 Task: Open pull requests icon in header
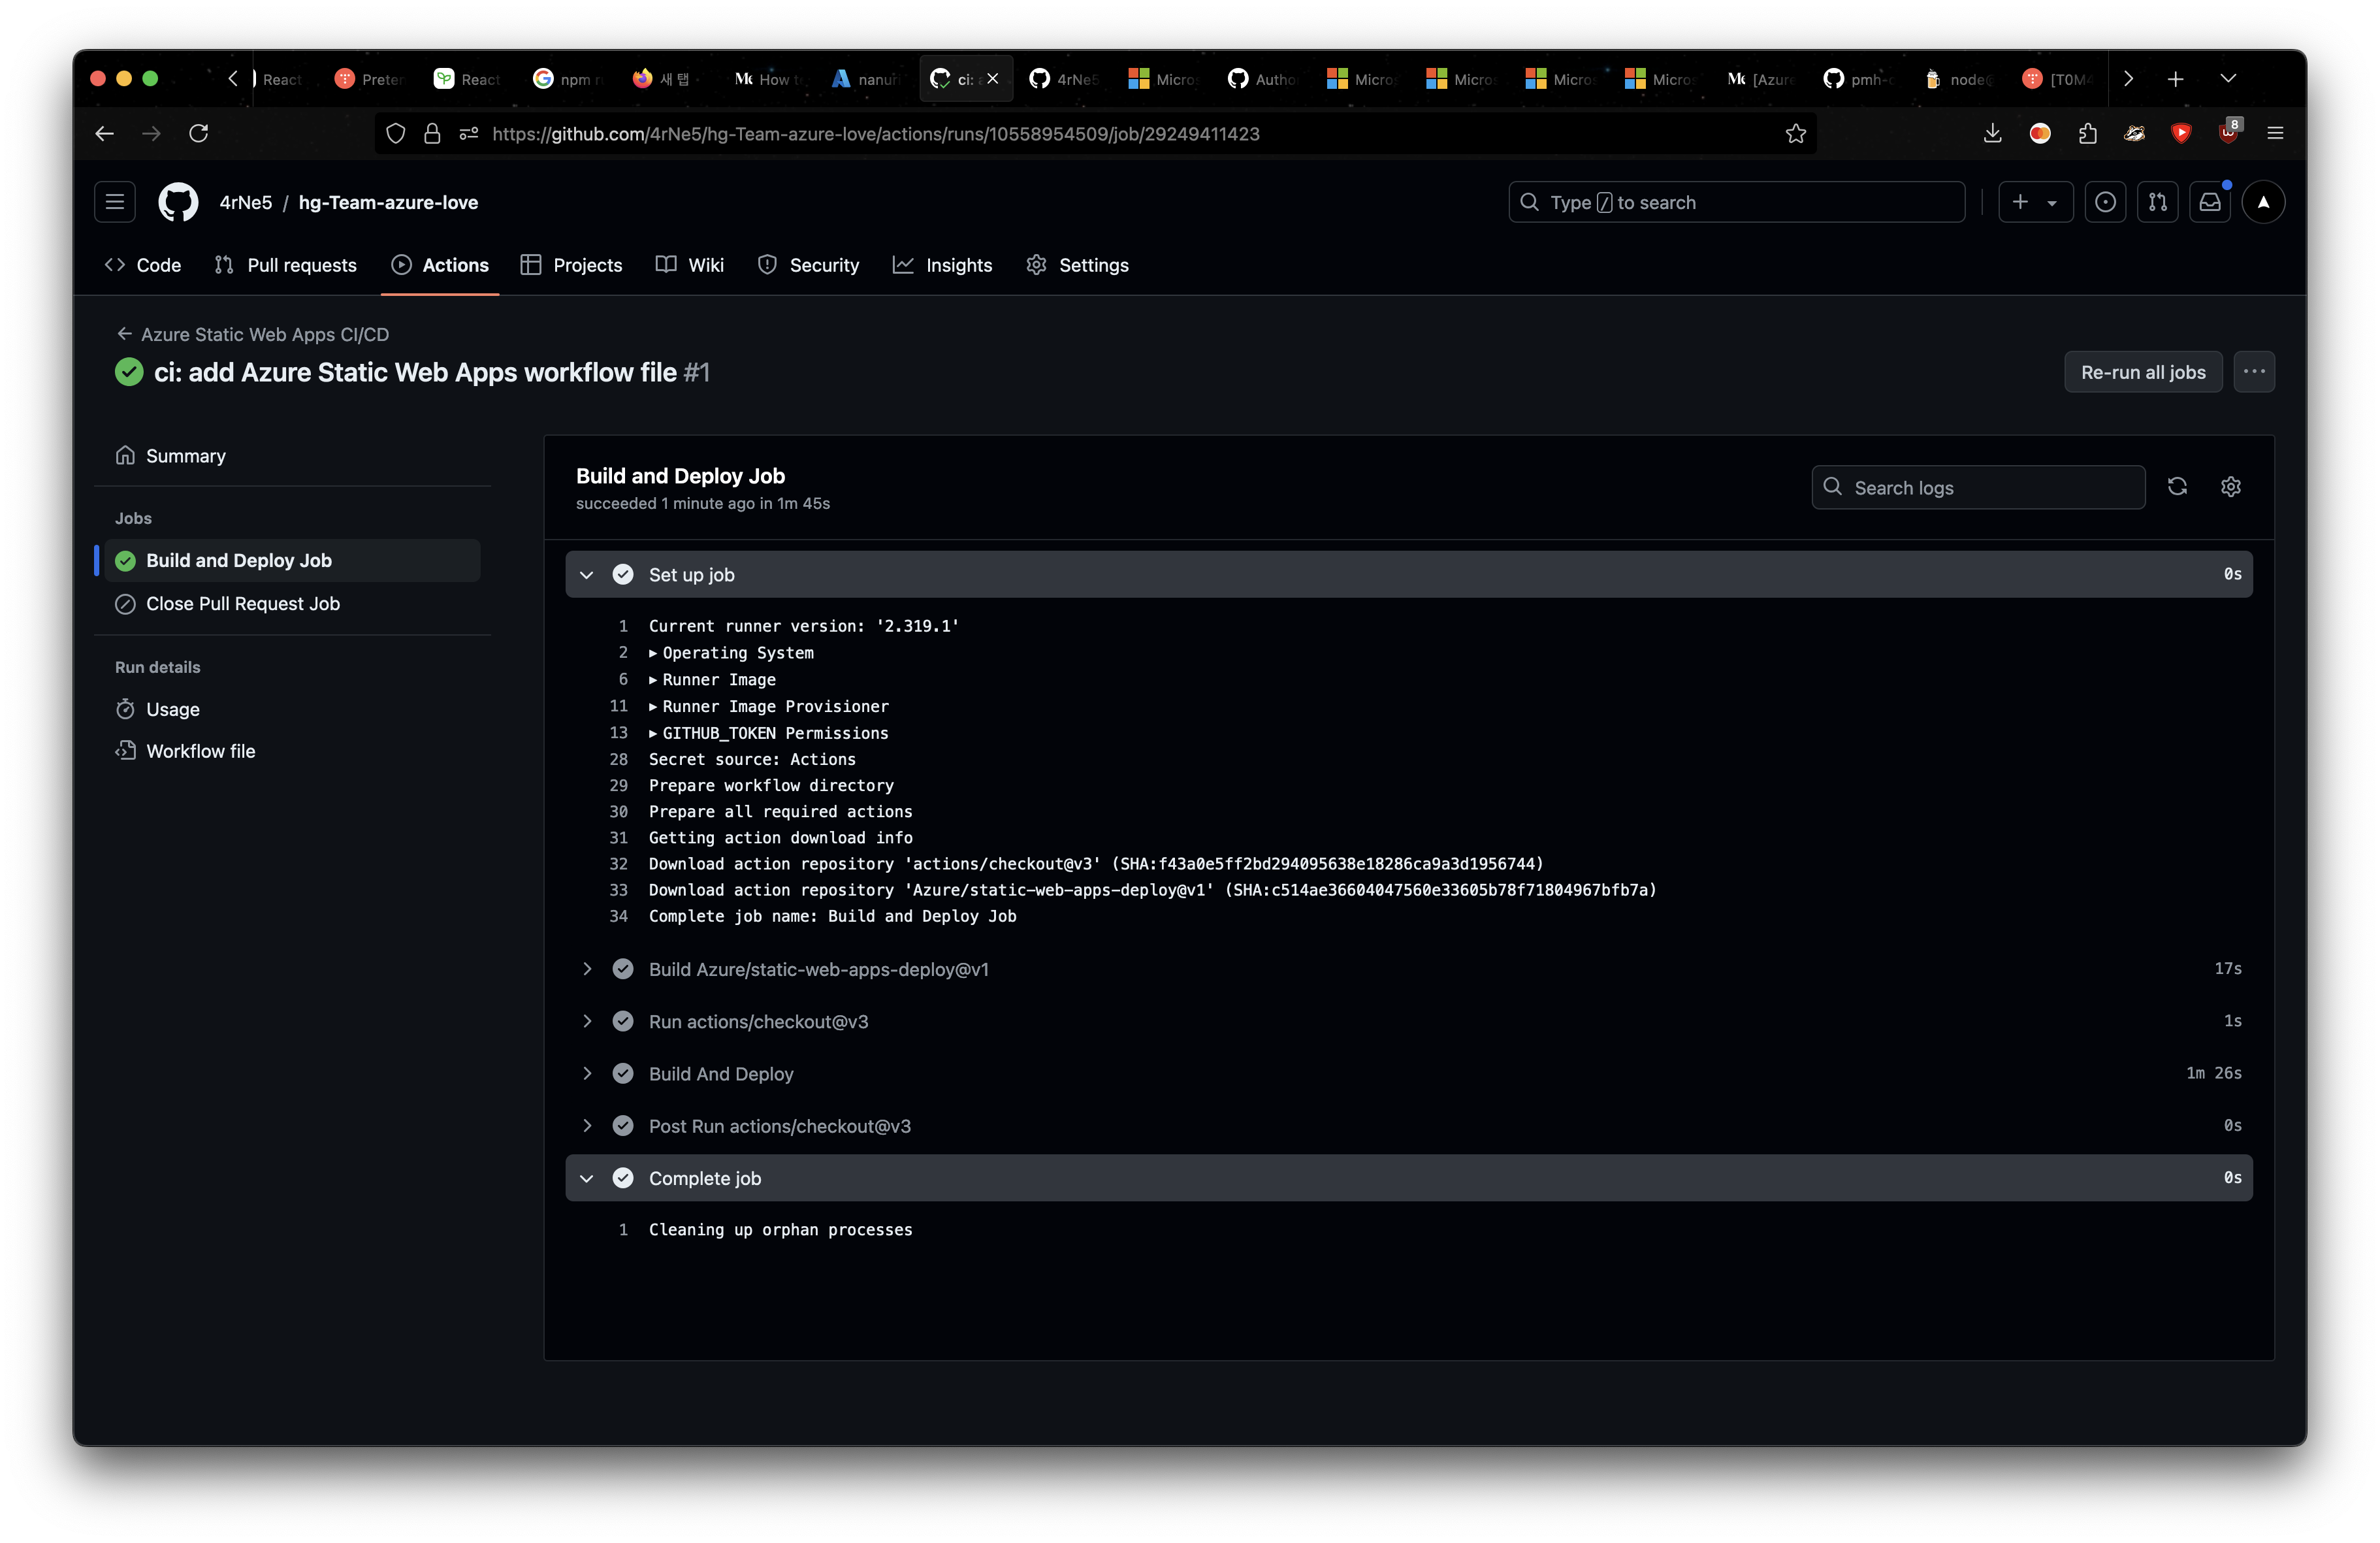pos(2157,202)
